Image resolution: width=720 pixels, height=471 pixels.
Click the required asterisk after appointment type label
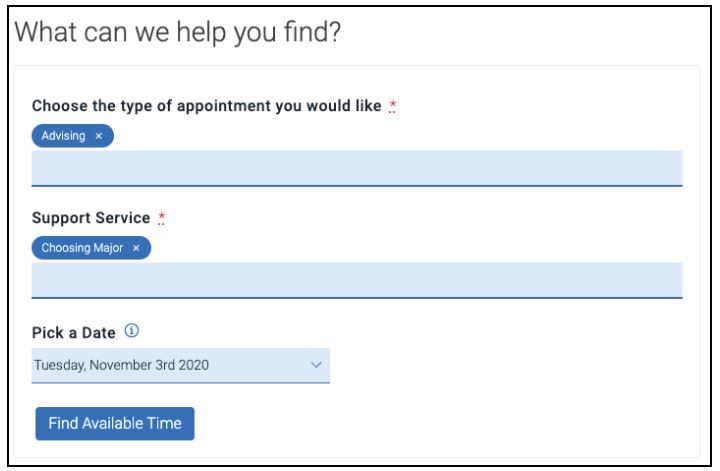click(x=394, y=106)
